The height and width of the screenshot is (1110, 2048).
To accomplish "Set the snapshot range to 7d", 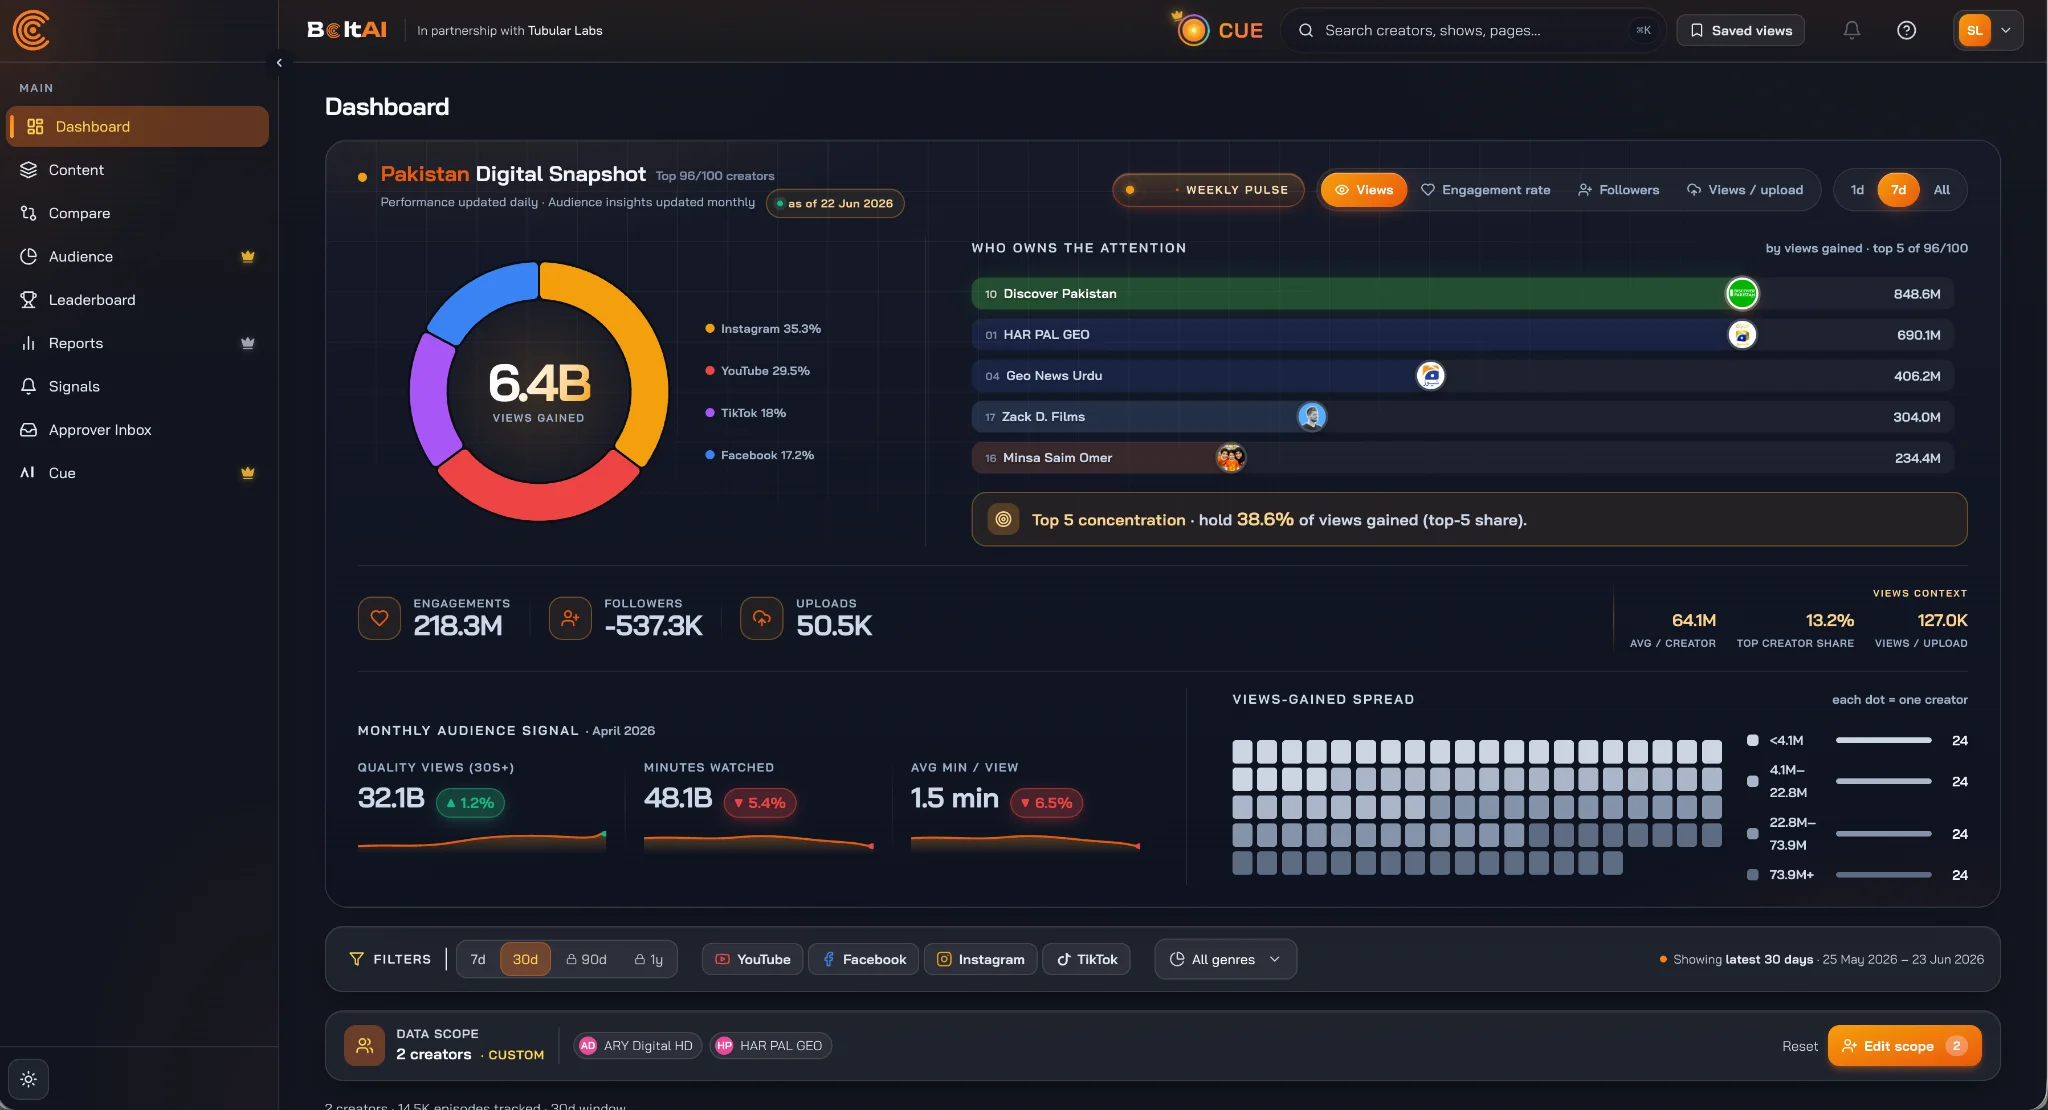I will [1898, 190].
